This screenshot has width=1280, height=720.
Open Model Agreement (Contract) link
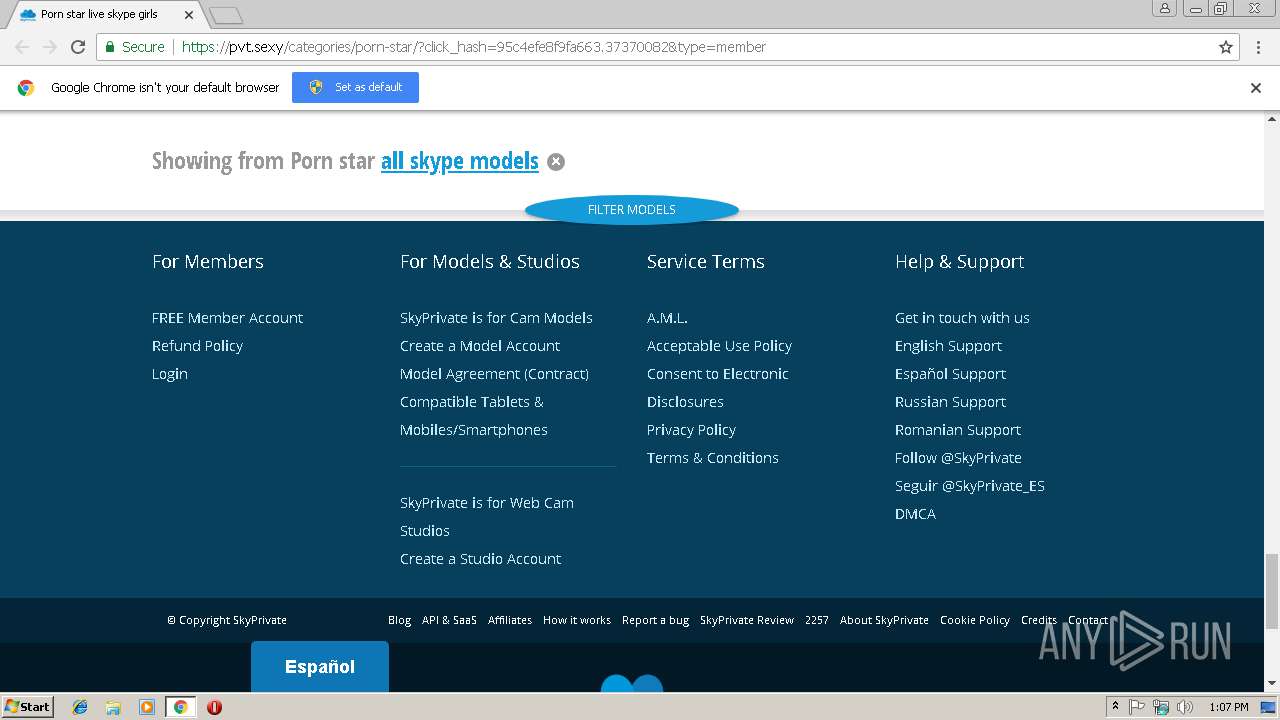(x=494, y=374)
